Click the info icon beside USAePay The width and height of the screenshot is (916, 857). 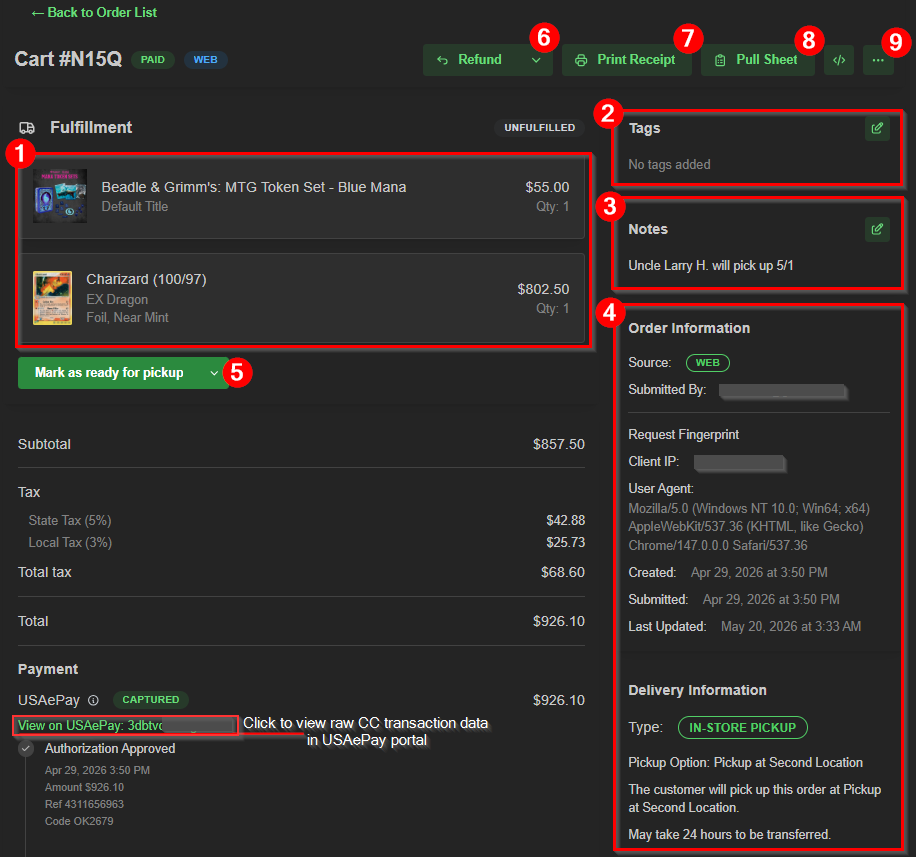coord(93,700)
